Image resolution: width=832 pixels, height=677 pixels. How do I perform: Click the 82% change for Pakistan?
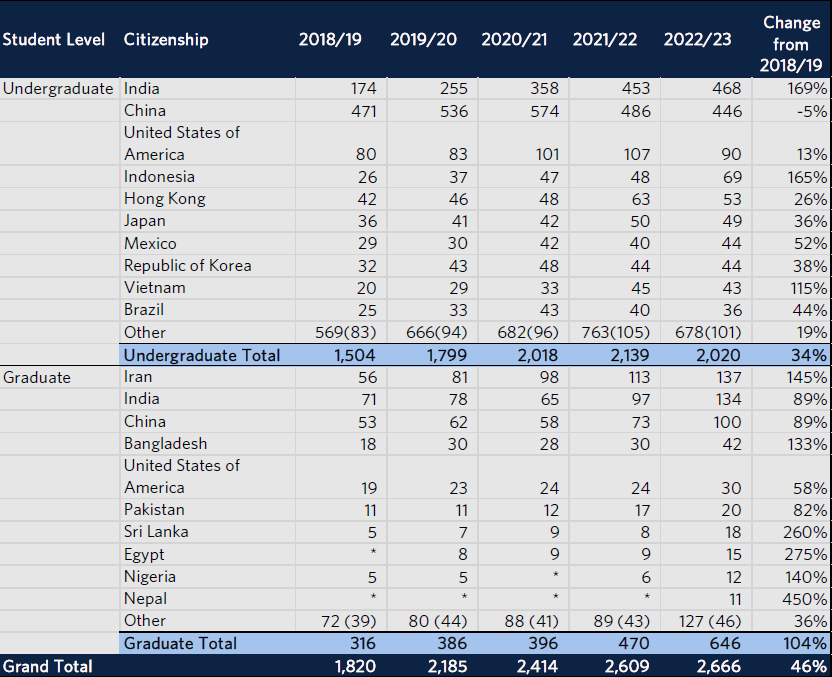point(810,510)
